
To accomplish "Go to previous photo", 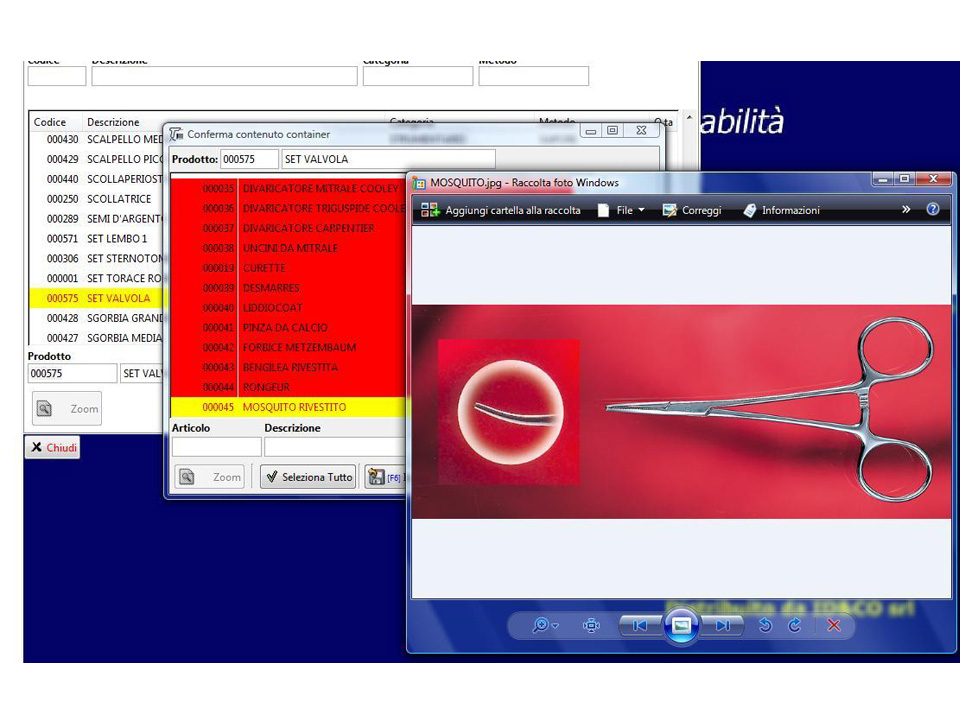I will 640,625.
